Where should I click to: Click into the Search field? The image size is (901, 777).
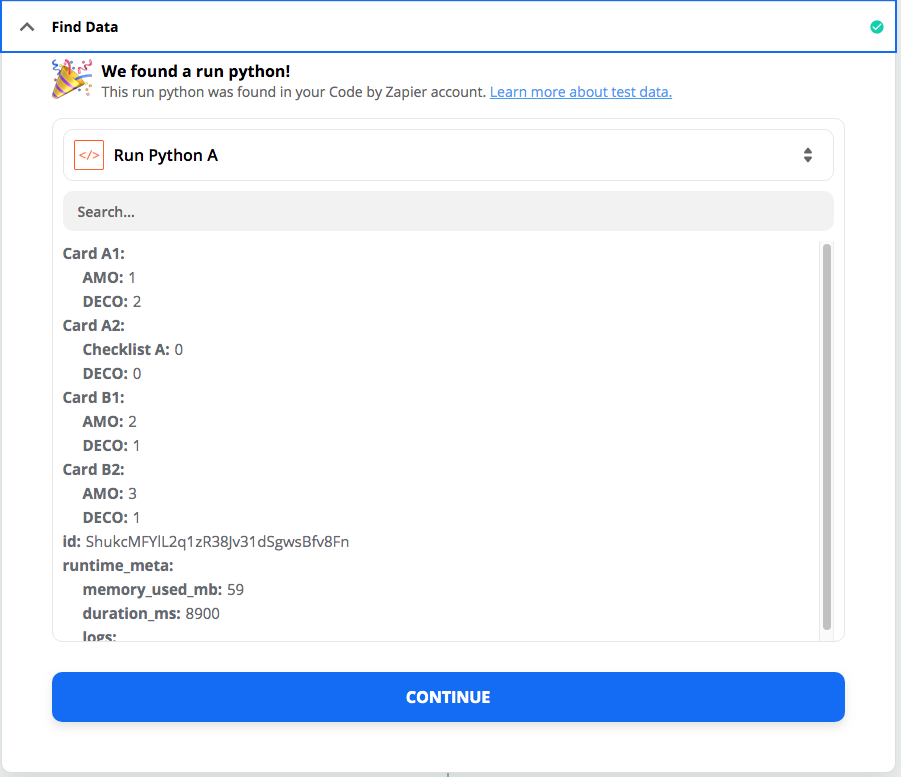[x=448, y=211]
